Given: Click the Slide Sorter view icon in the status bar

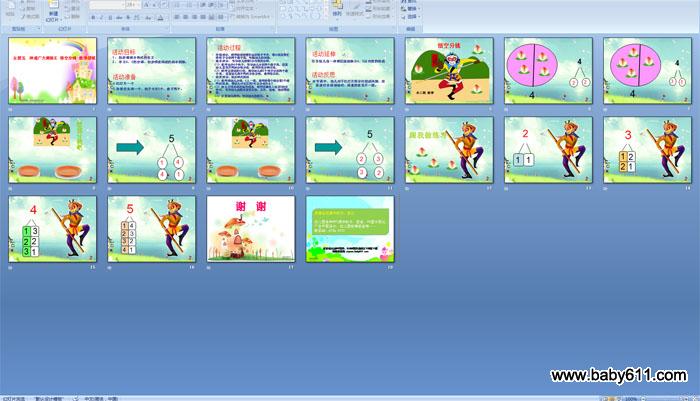Looking at the screenshot, I should (612, 399).
